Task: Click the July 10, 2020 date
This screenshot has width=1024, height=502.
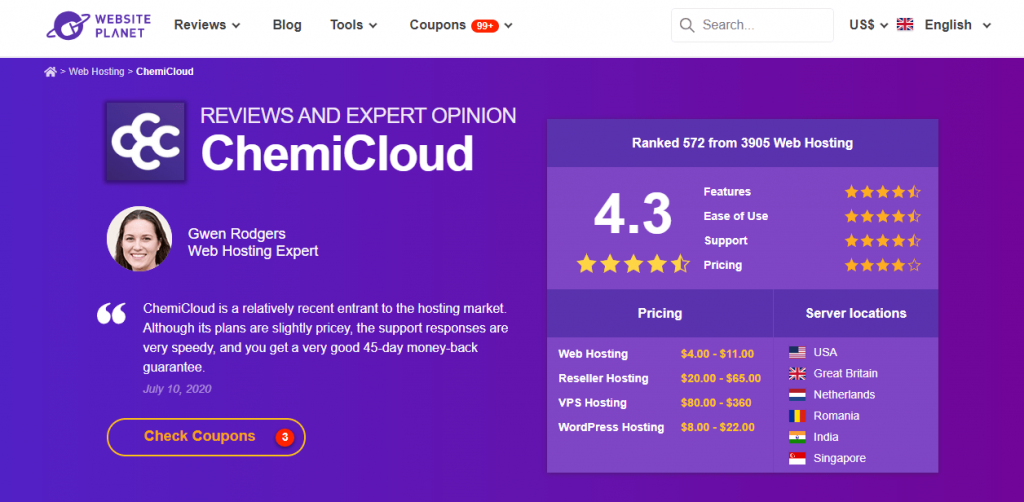Action: pyautogui.click(x=177, y=389)
